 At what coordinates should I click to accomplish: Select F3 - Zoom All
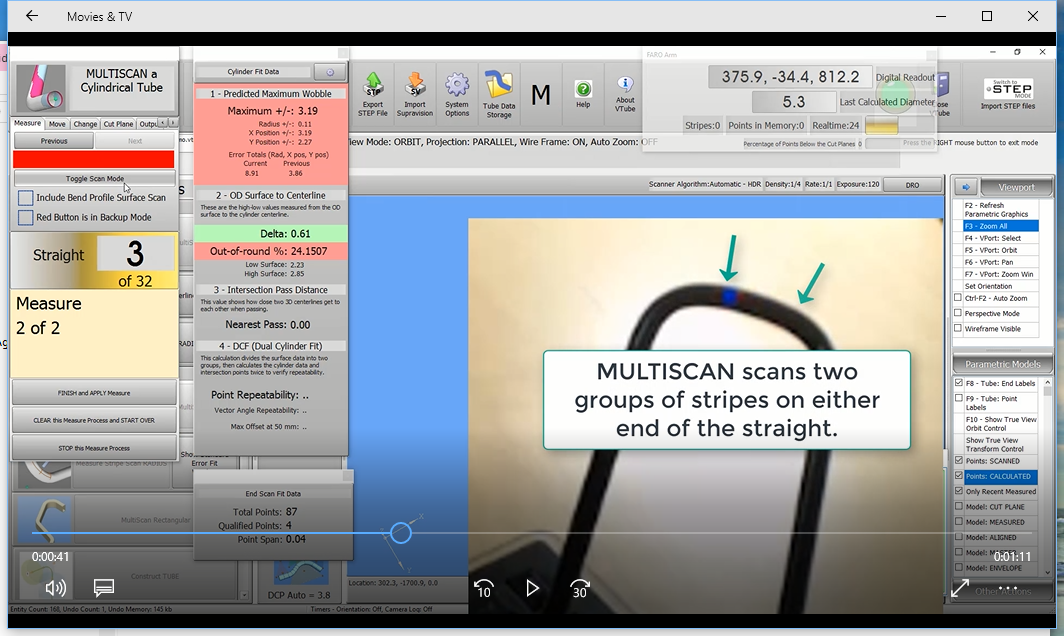tap(1001, 226)
